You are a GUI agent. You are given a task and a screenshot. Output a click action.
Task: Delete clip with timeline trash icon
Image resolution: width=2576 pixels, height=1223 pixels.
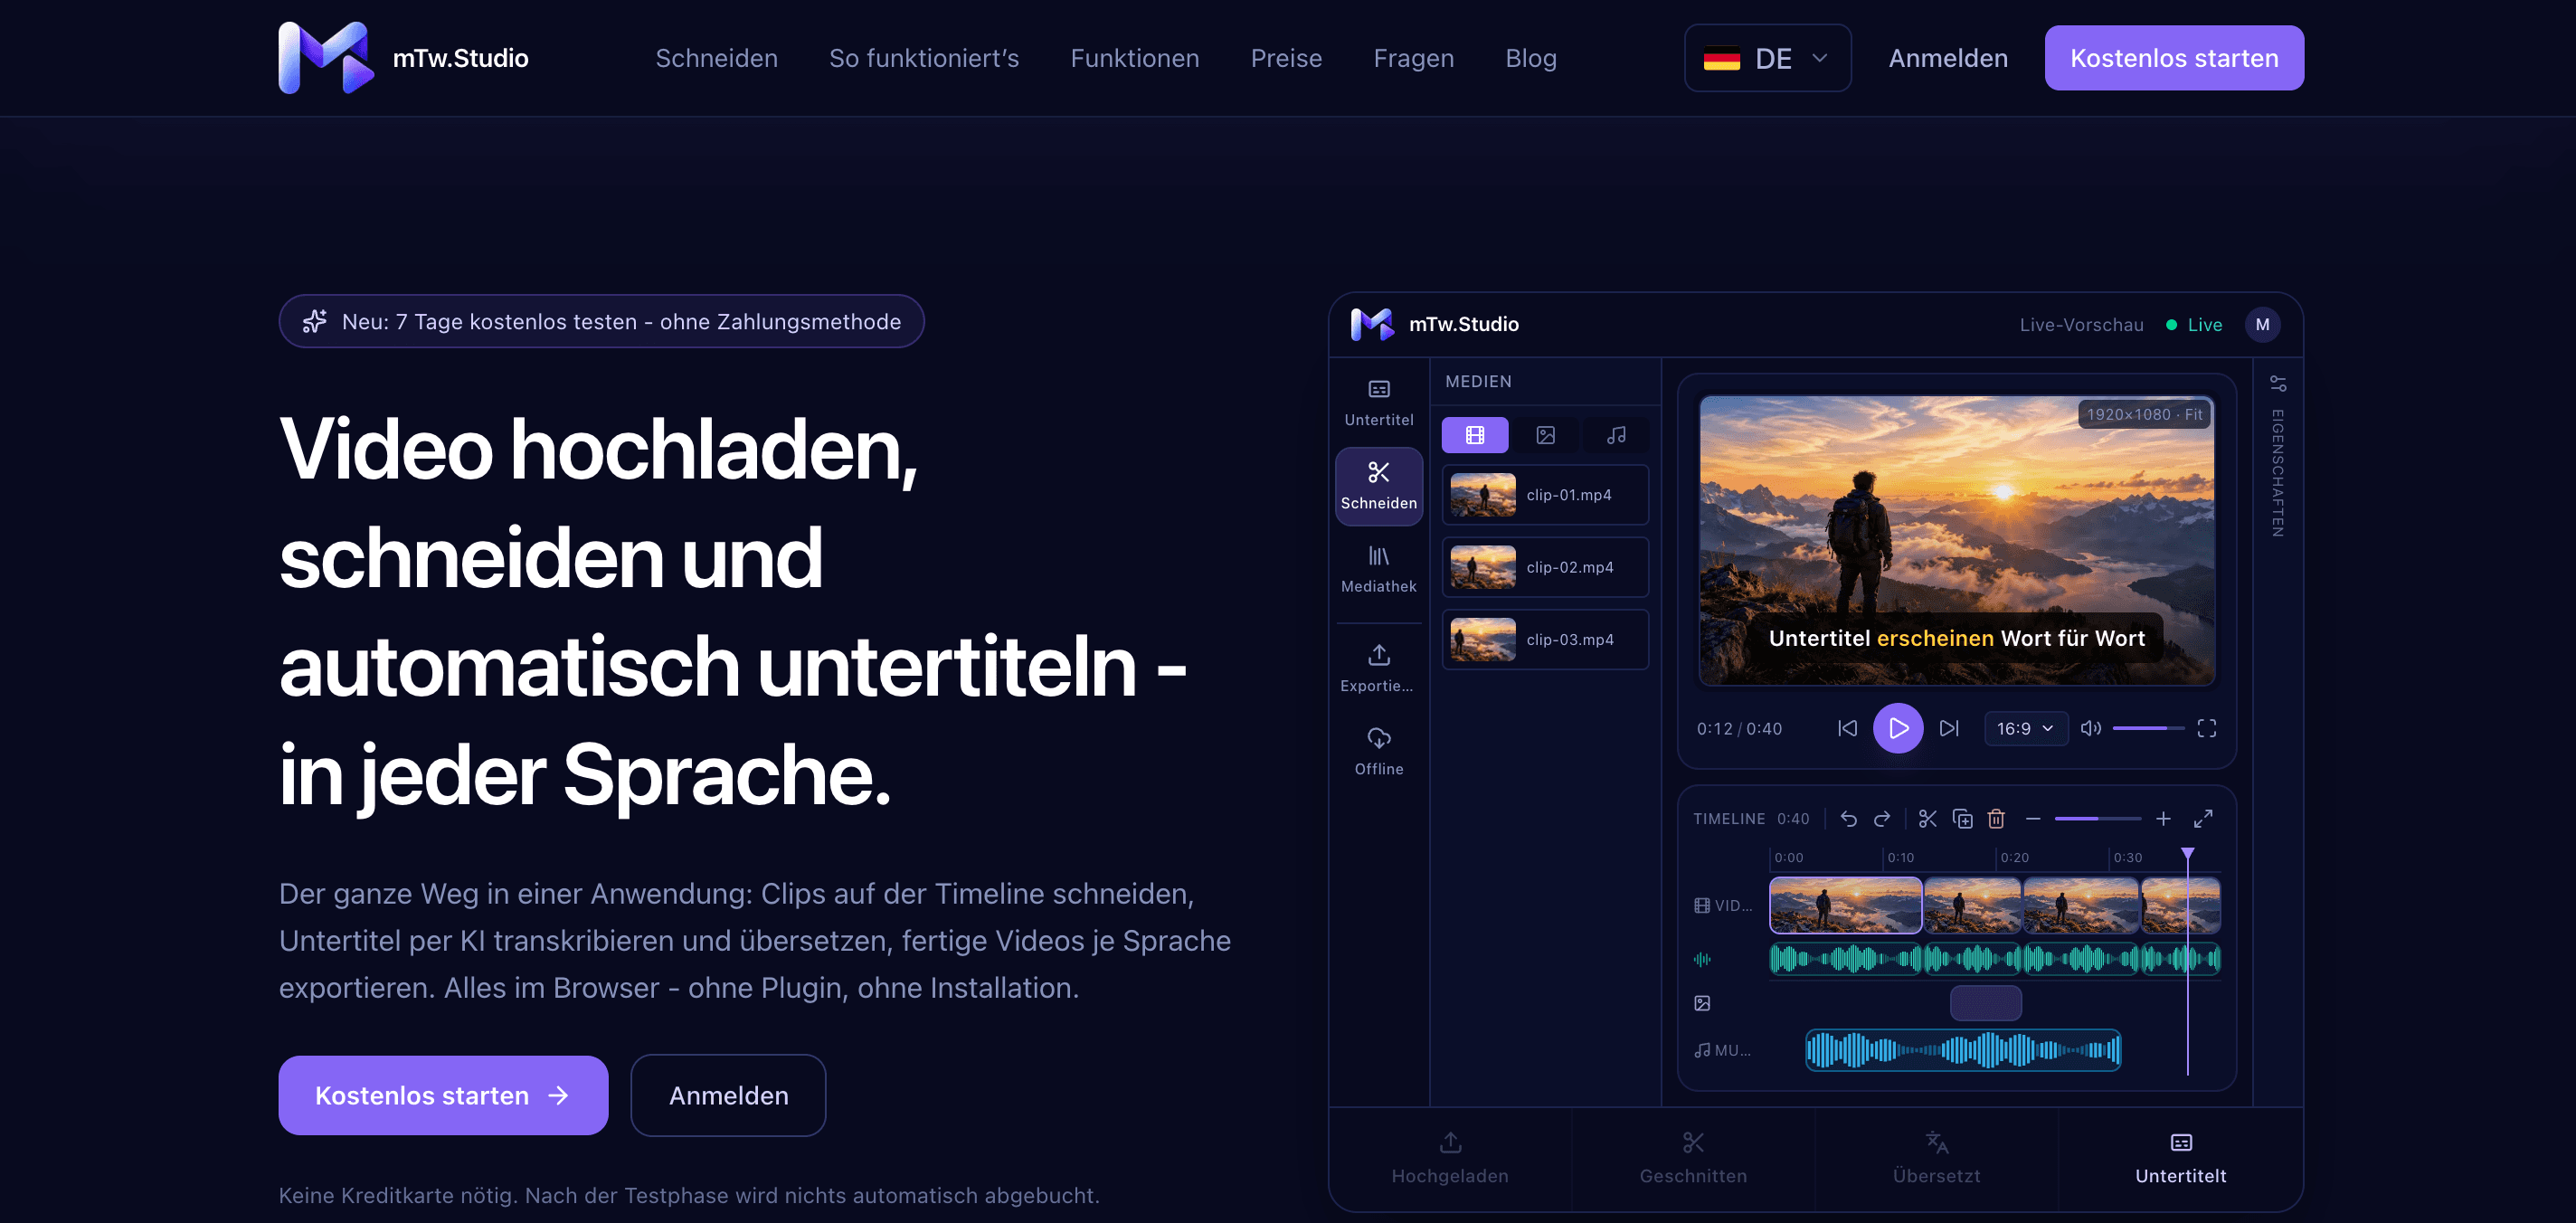tap(1996, 819)
